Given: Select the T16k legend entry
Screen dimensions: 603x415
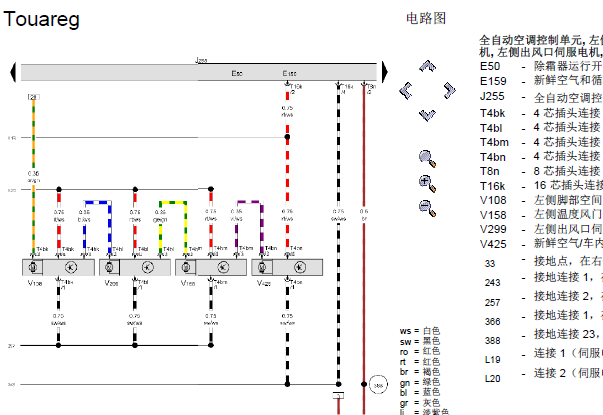Looking at the screenshot, I should click(541, 186).
